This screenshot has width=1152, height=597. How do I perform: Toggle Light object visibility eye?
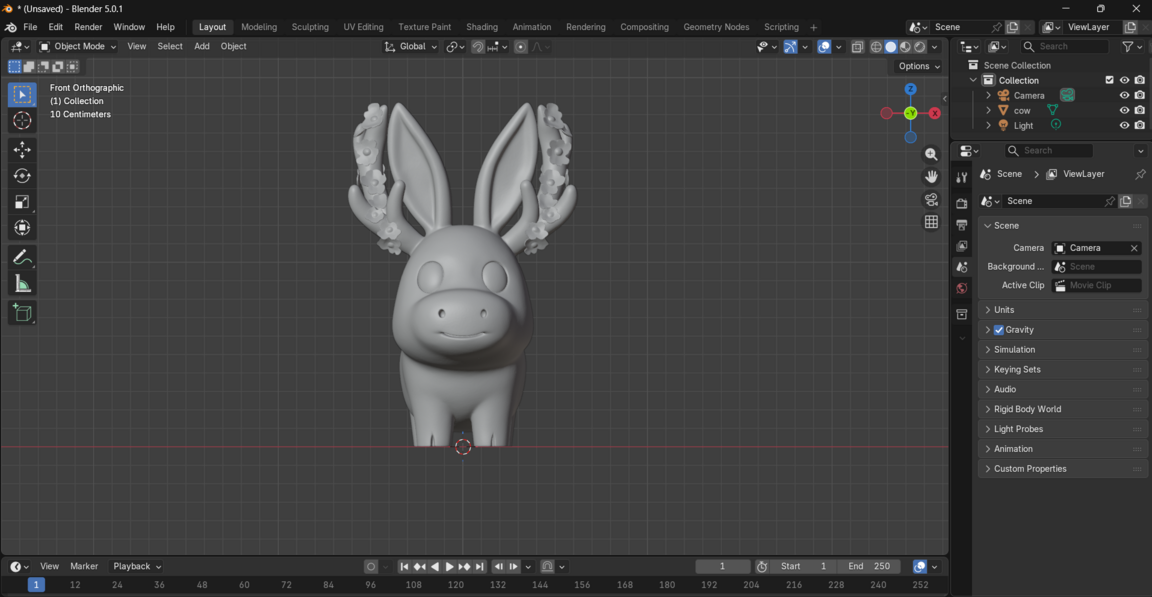(1124, 126)
